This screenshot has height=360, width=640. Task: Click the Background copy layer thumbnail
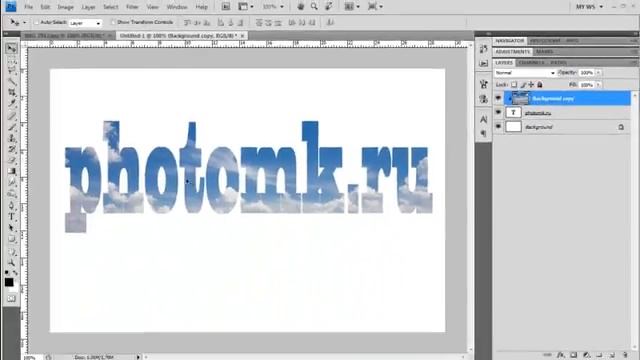(x=520, y=98)
